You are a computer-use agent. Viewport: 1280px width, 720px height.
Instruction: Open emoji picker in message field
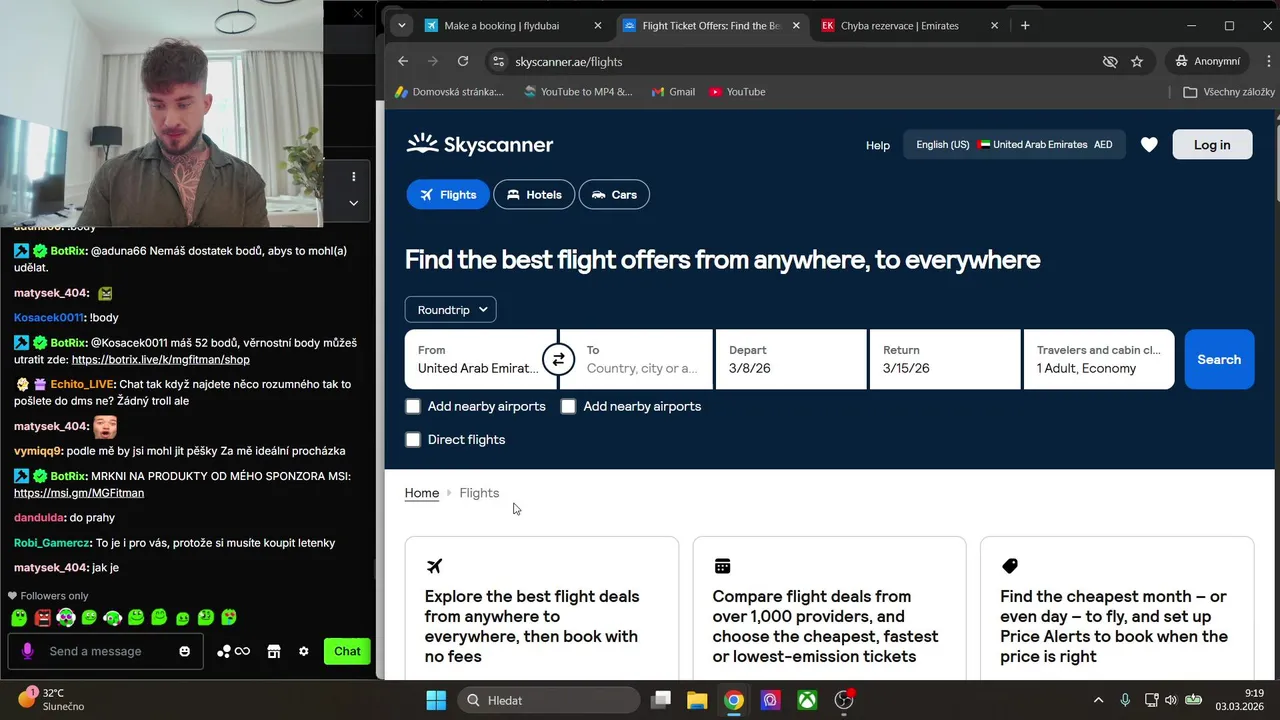click(184, 651)
